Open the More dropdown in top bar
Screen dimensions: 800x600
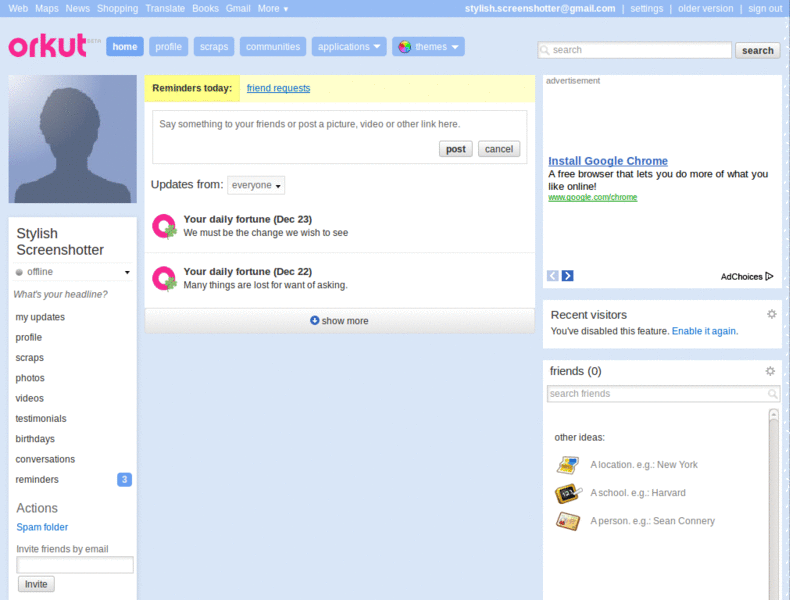[x=272, y=9]
